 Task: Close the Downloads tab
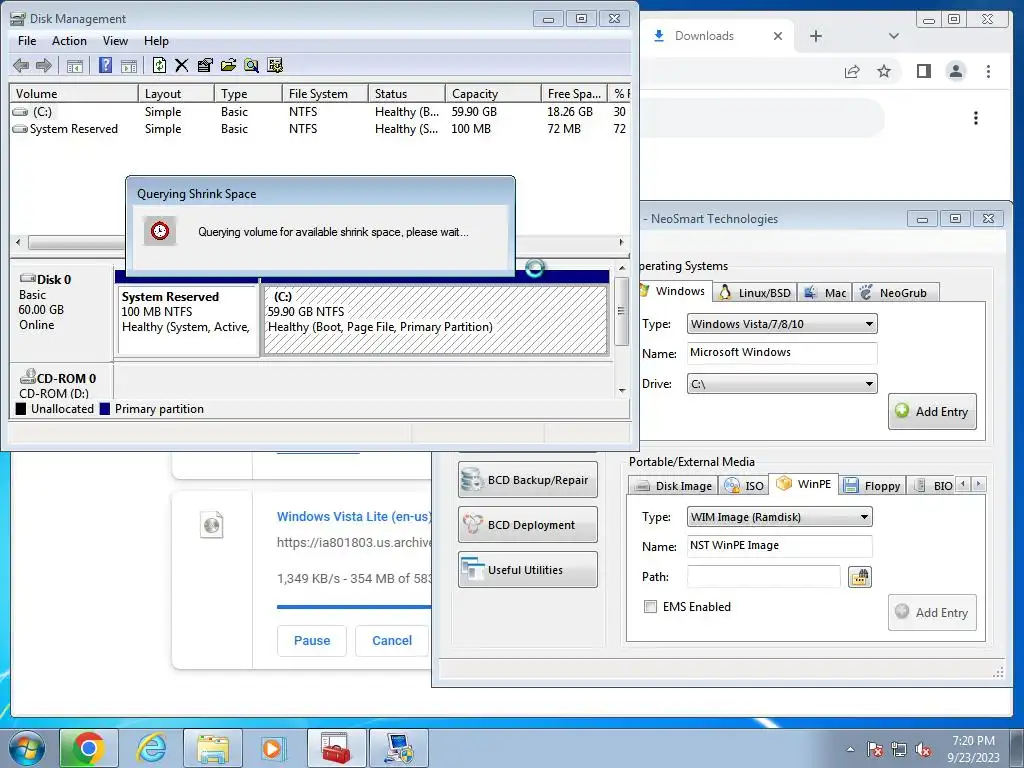[x=778, y=36]
